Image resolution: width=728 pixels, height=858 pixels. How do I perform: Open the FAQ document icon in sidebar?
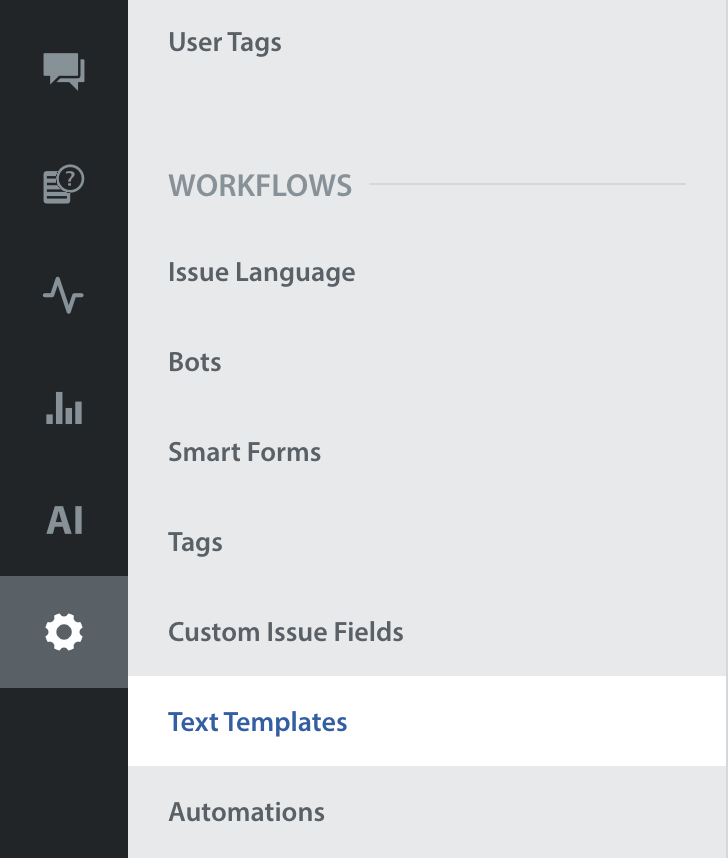[63, 185]
